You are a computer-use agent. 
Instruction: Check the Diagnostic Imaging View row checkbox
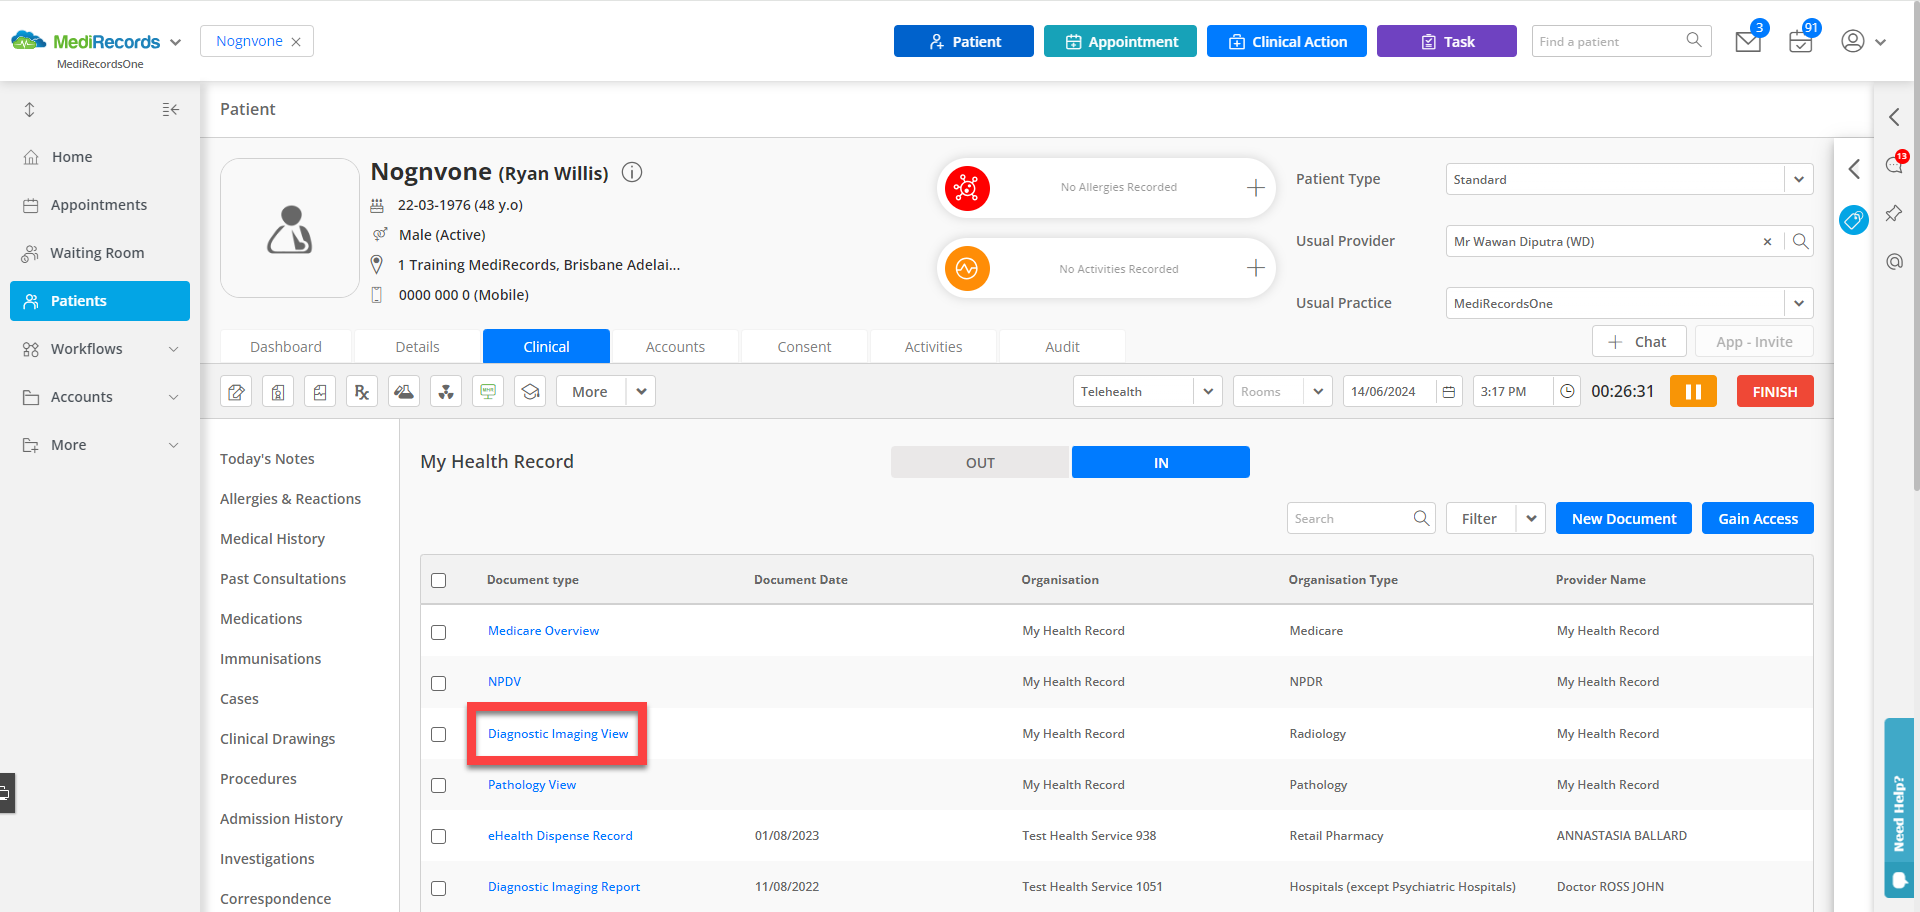pos(438,734)
